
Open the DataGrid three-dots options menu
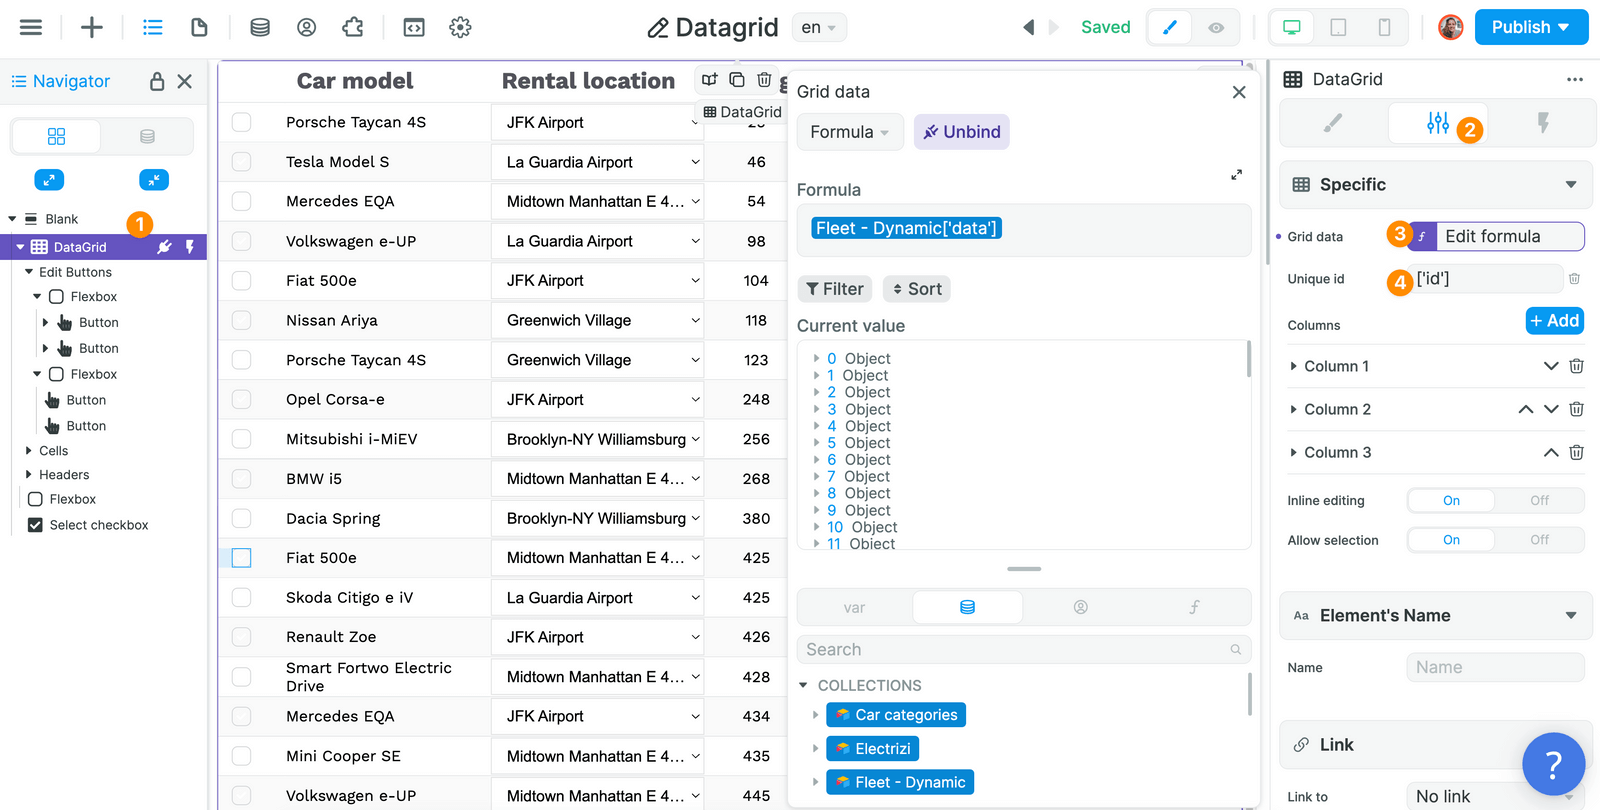(x=1574, y=79)
